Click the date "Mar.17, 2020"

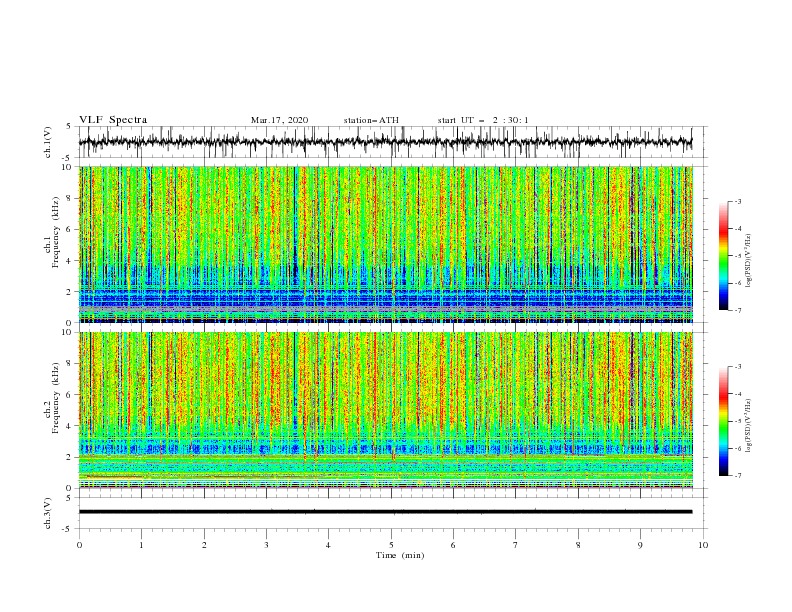279,120
